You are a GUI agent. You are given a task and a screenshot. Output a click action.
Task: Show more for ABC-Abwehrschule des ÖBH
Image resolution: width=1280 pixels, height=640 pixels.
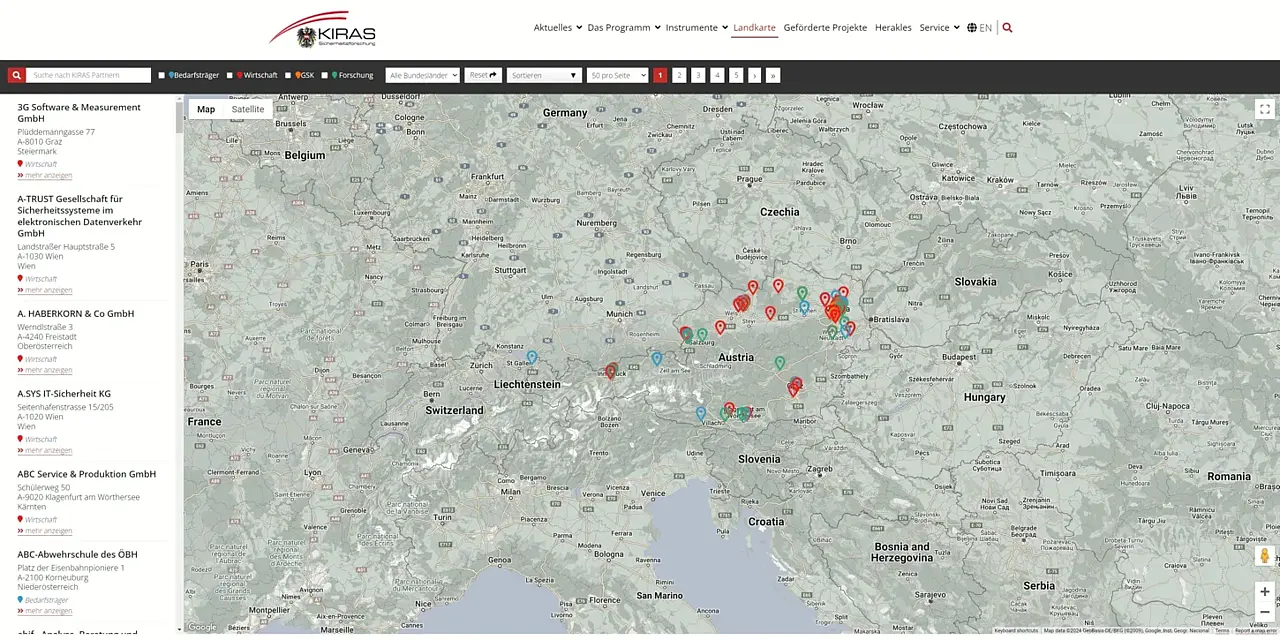click(45, 611)
